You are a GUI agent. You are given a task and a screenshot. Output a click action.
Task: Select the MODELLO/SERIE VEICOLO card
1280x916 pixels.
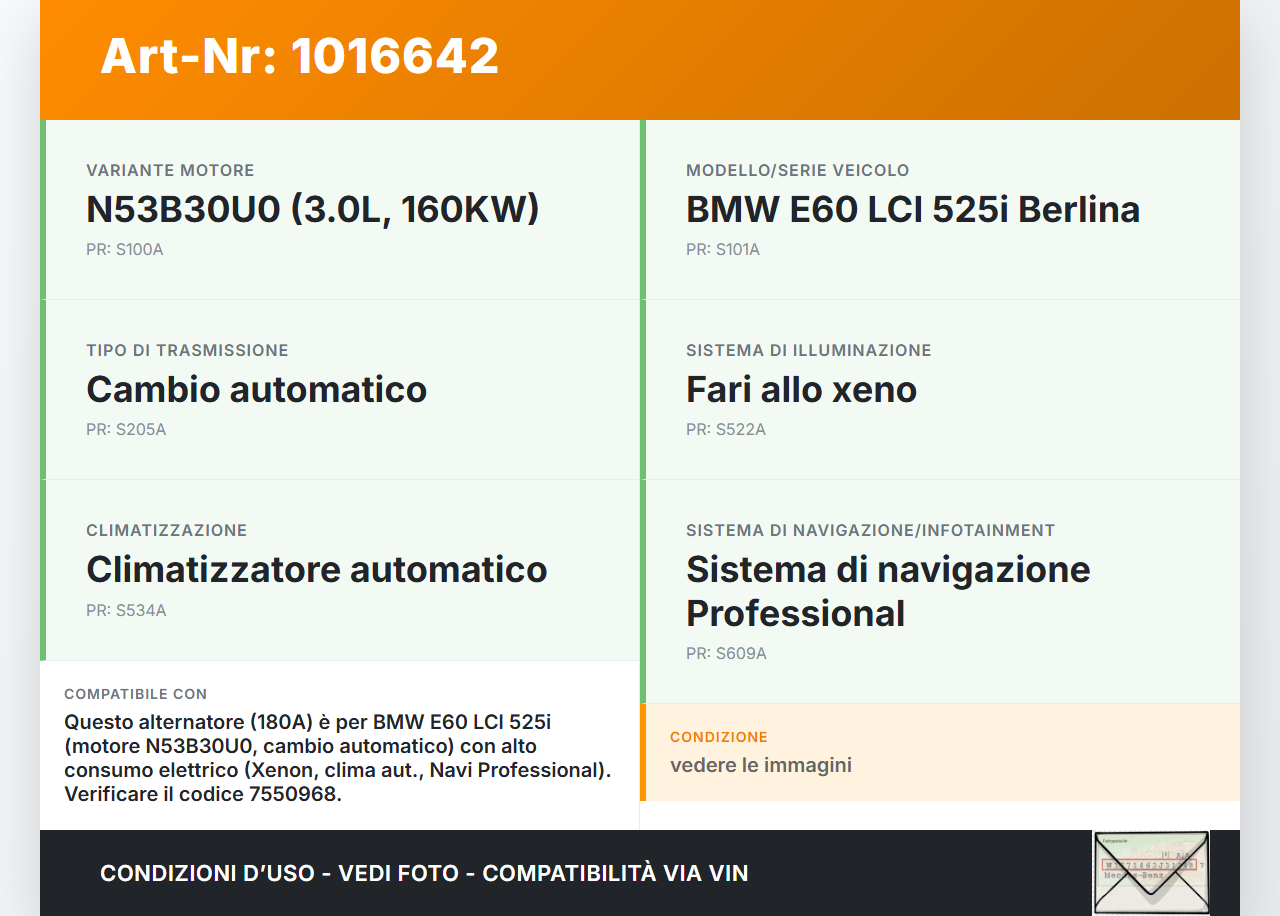coord(797,170)
